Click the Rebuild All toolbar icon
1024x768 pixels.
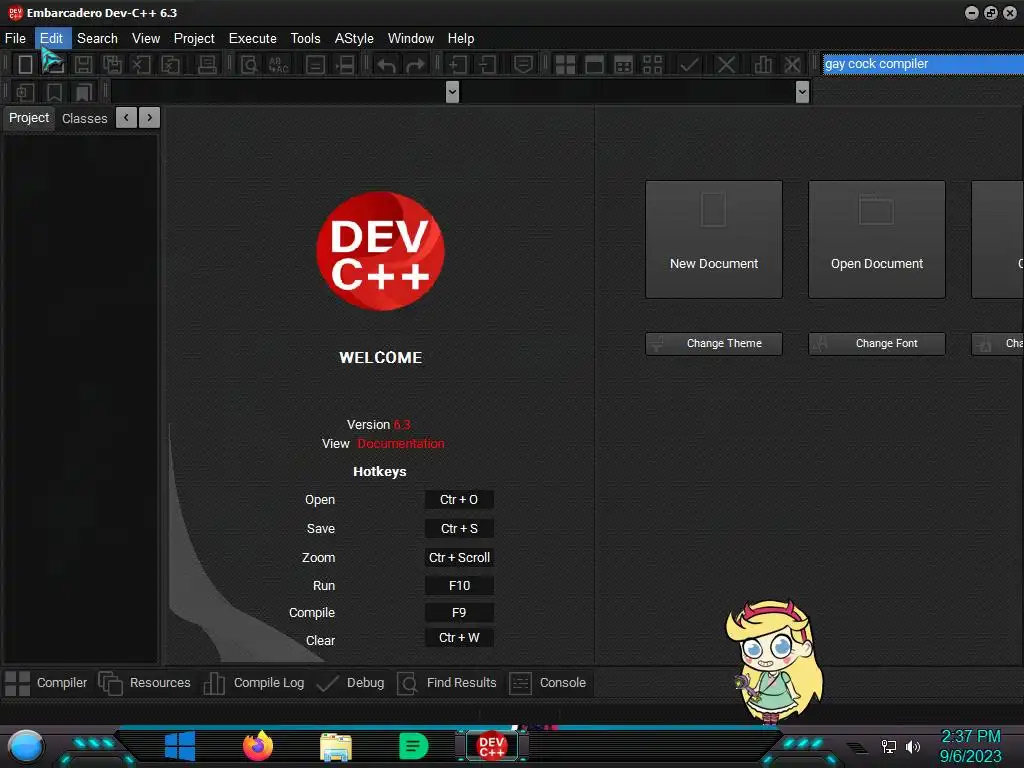[x=652, y=64]
